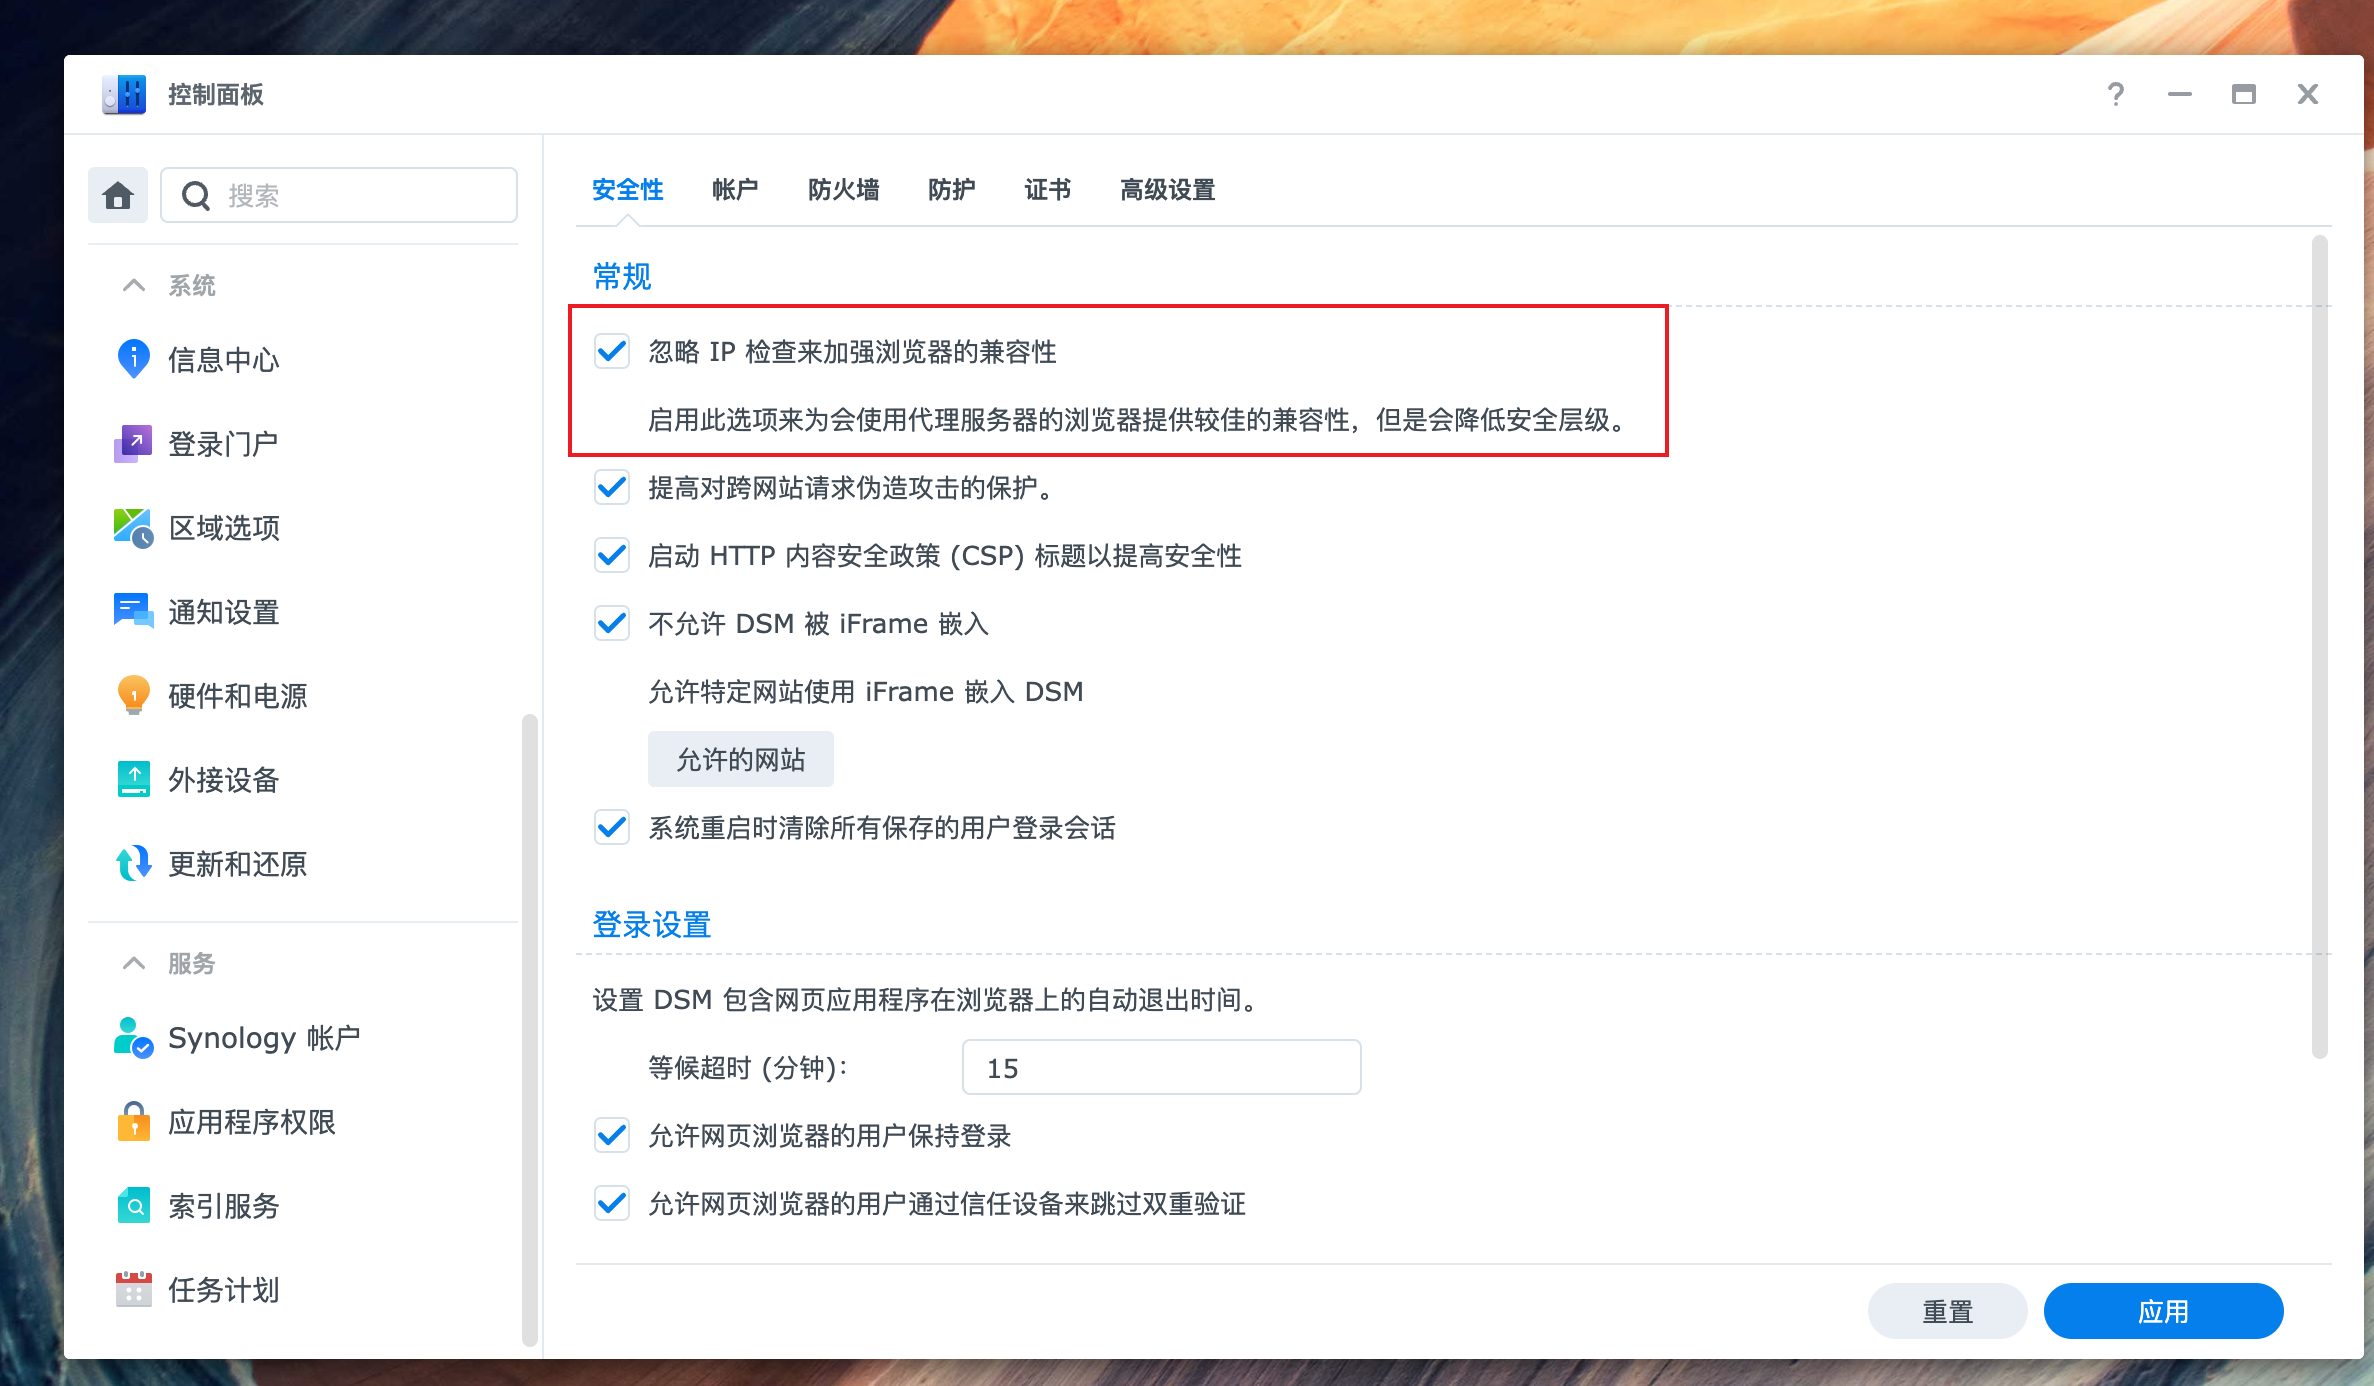The image size is (2374, 1386).
Task: Disable 允许网页浏览器的用户保持登录
Action: pos(611,1136)
